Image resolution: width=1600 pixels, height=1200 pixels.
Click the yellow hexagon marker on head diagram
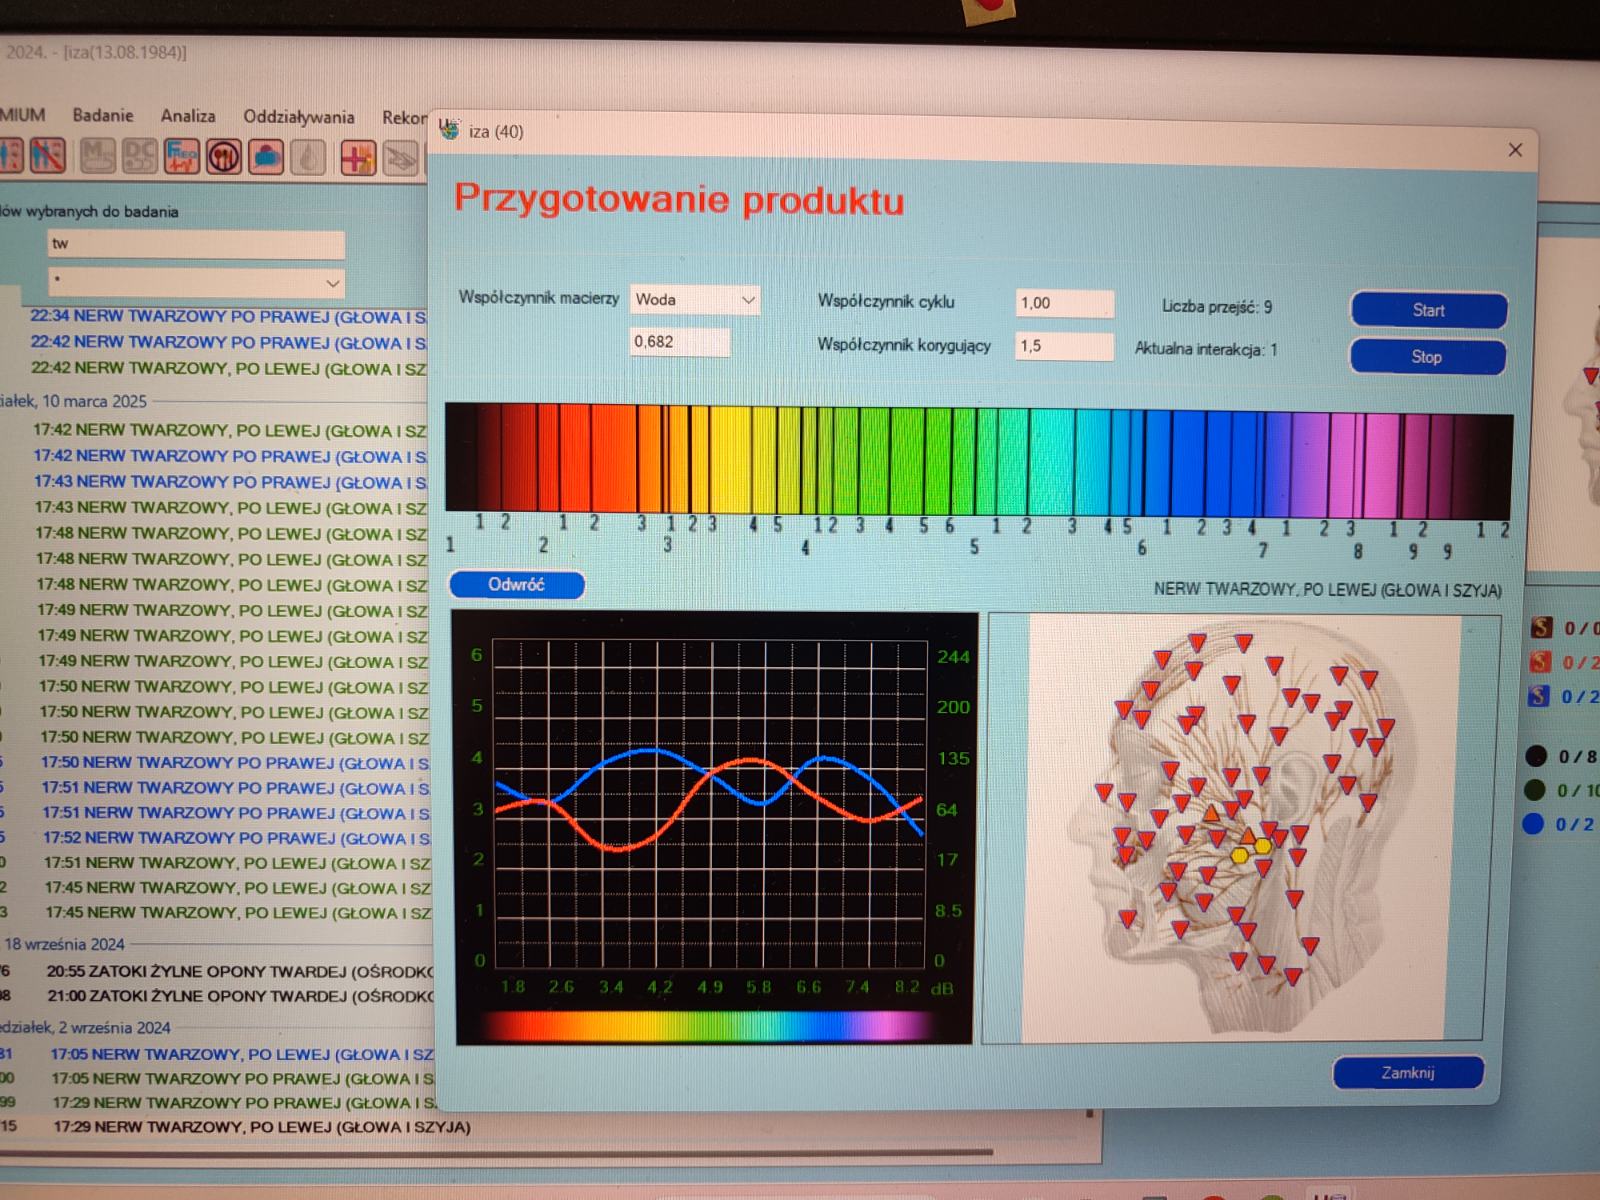1240,855
